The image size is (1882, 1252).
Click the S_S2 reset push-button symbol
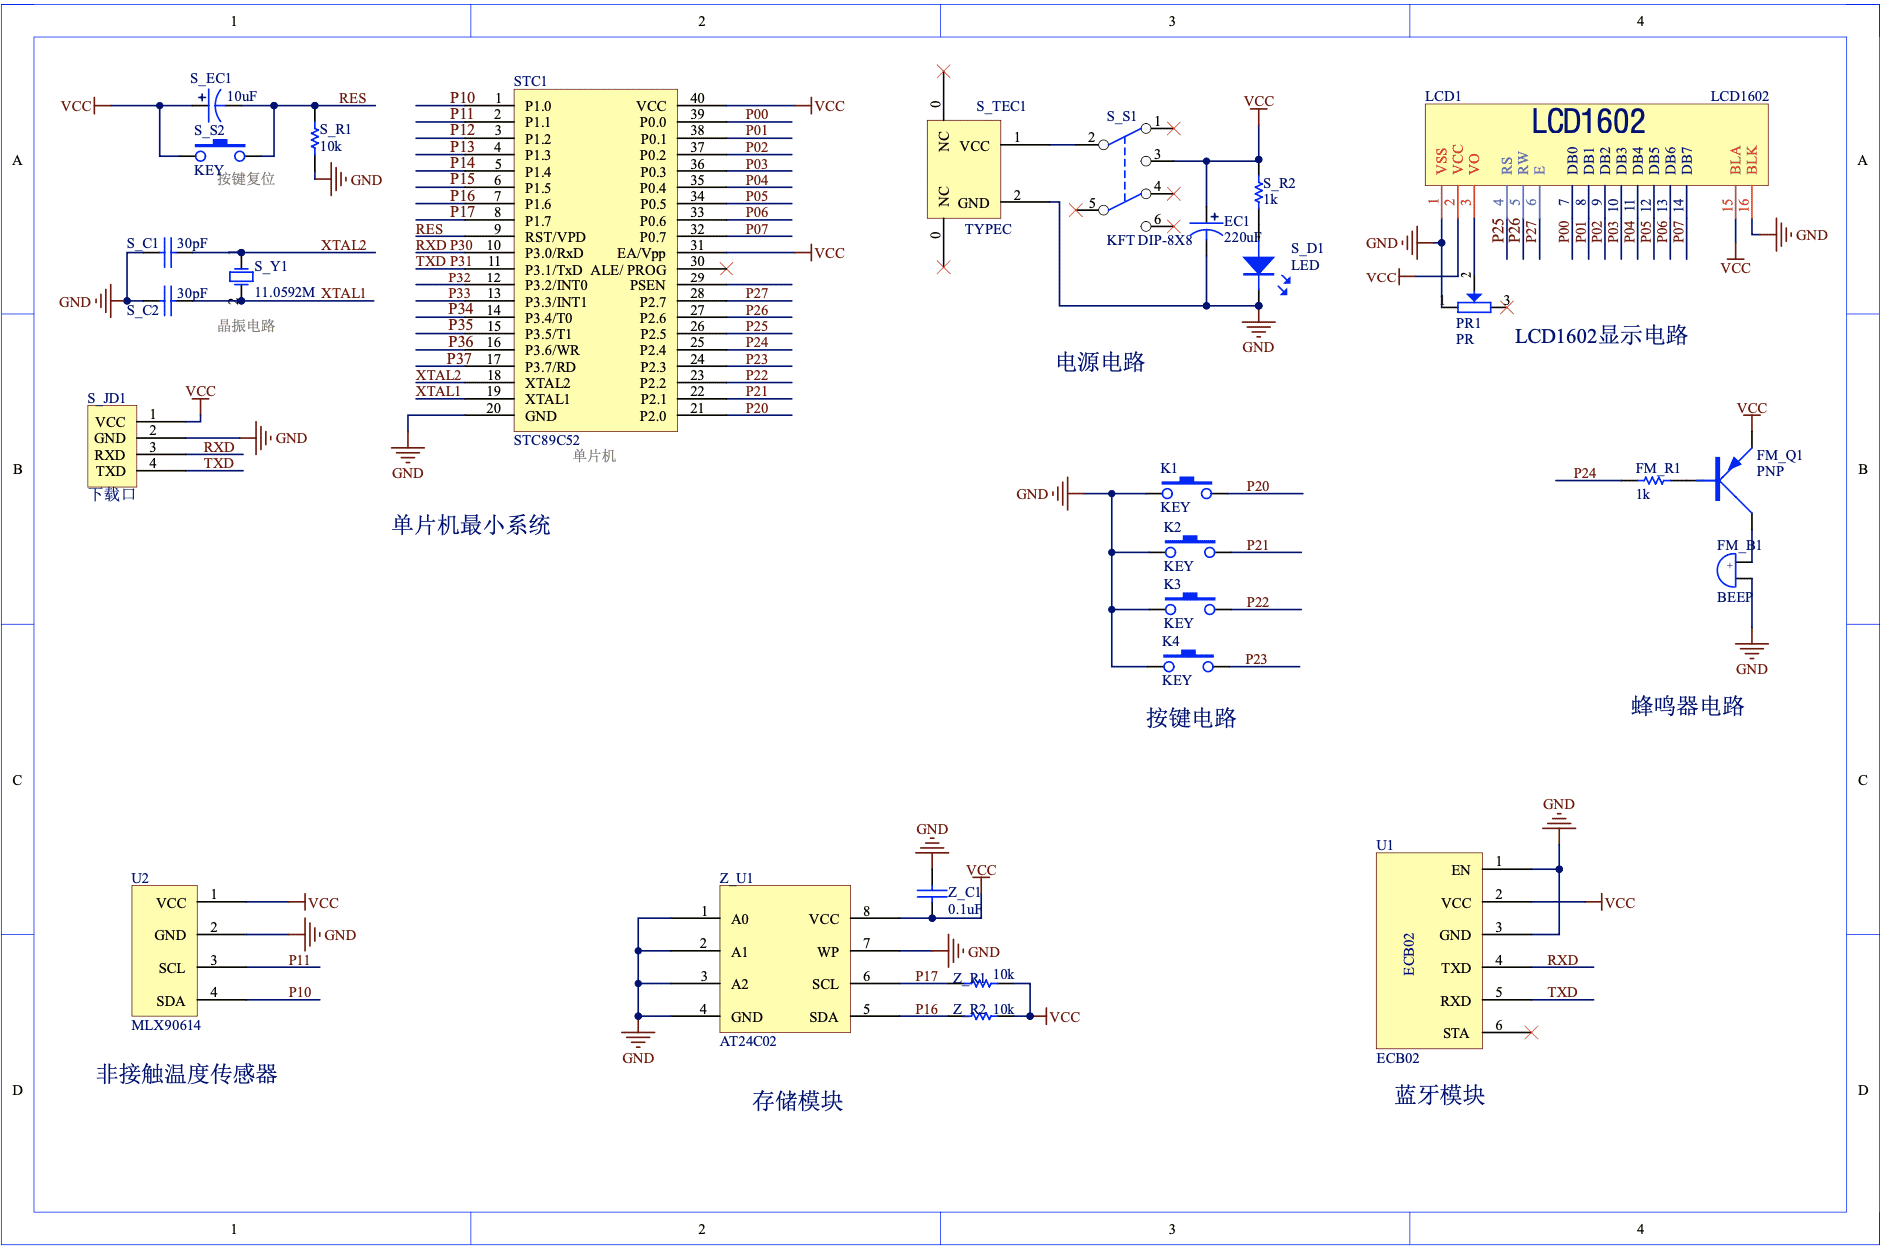220,150
